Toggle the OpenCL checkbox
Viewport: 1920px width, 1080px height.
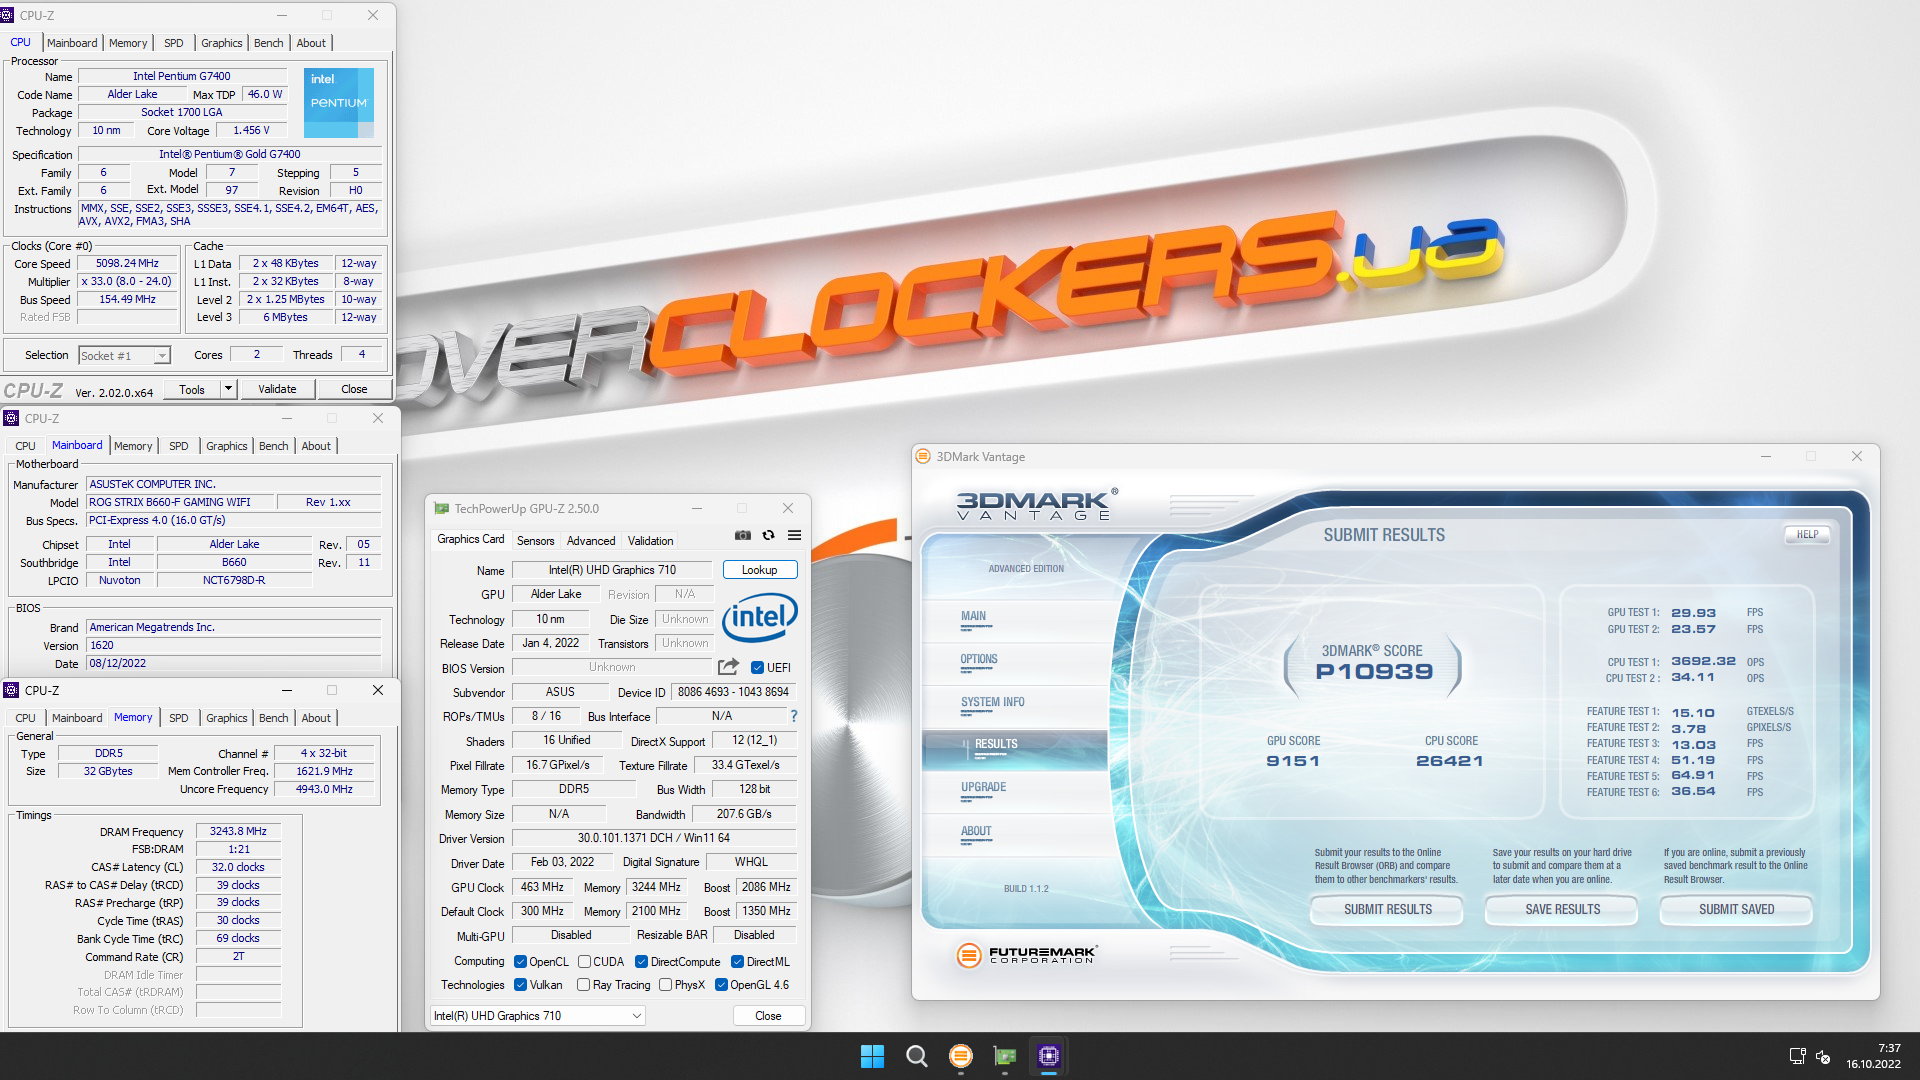coord(520,962)
